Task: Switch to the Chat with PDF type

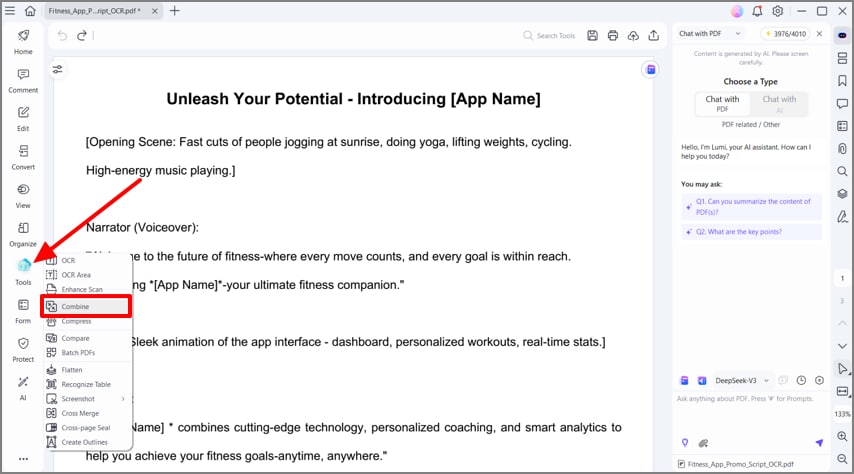Action: (722, 104)
